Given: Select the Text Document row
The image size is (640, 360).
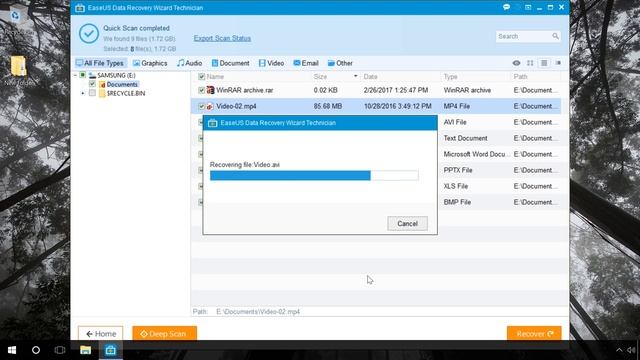Looking at the screenshot, I should tap(499, 138).
